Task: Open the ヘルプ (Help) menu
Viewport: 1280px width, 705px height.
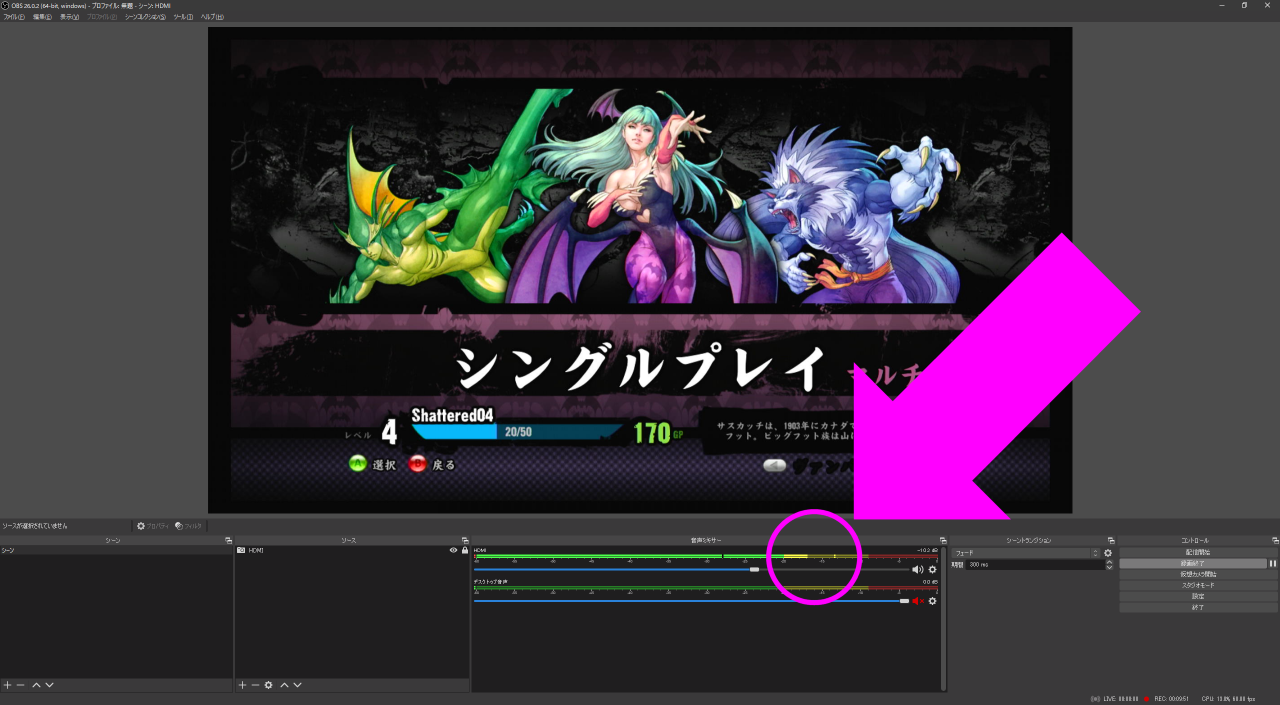Action: pos(212,17)
